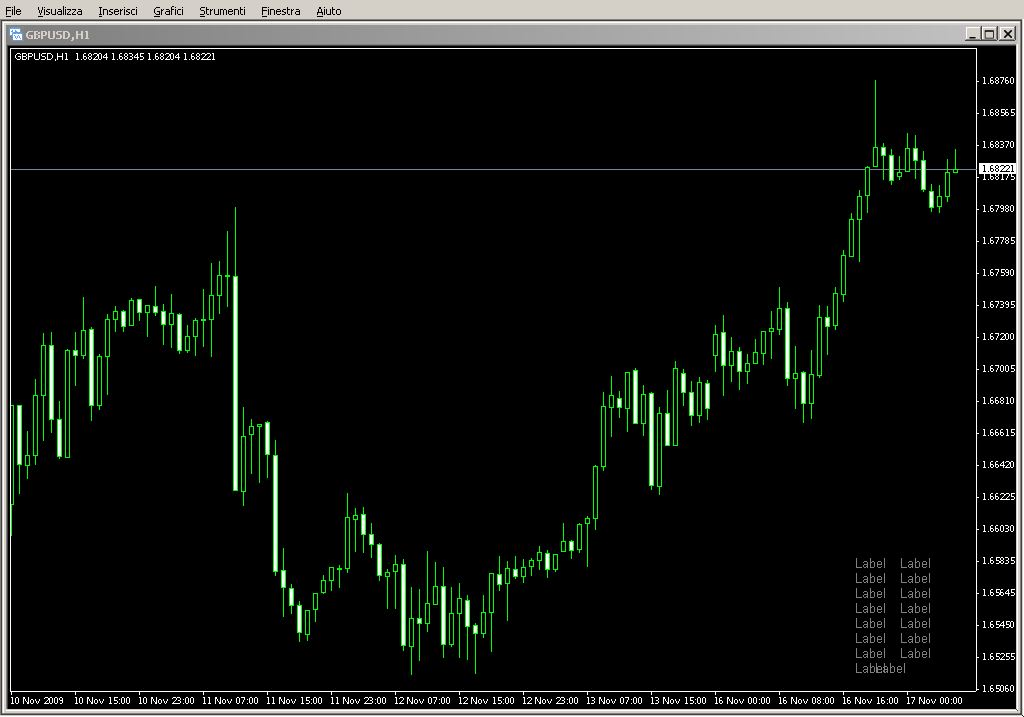Click the 1.66030 price axis label

(x=999, y=529)
